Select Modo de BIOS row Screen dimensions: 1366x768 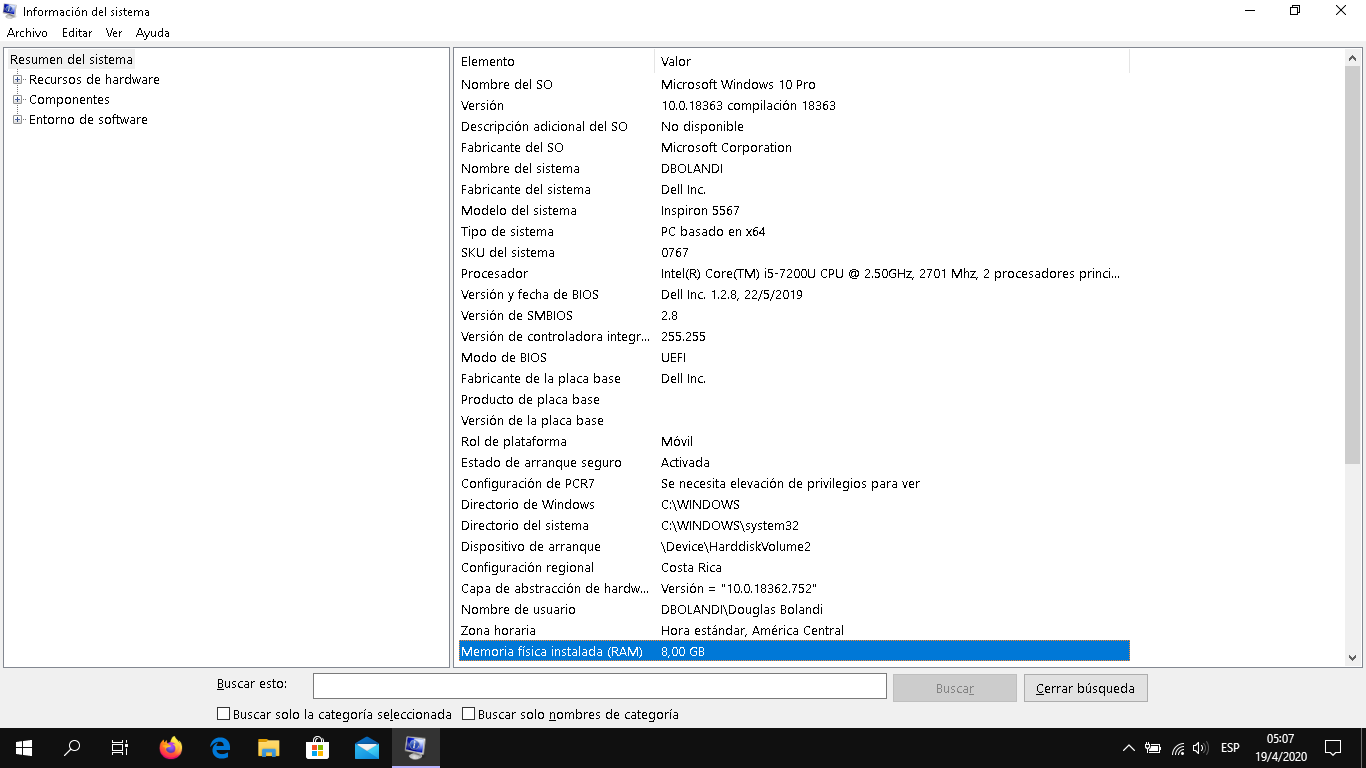tap(794, 358)
